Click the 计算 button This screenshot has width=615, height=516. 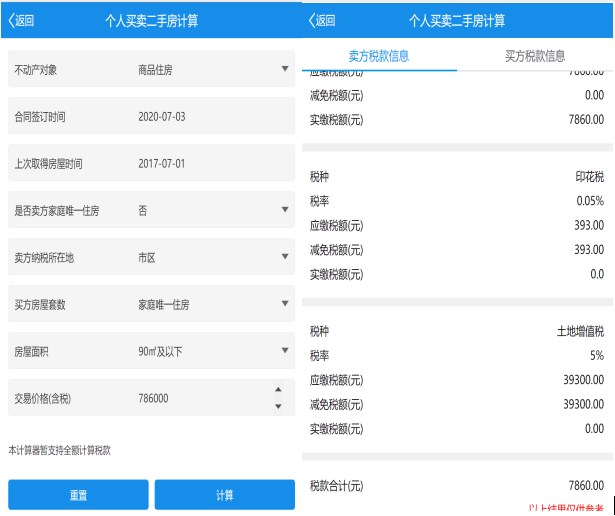[225, 495]
